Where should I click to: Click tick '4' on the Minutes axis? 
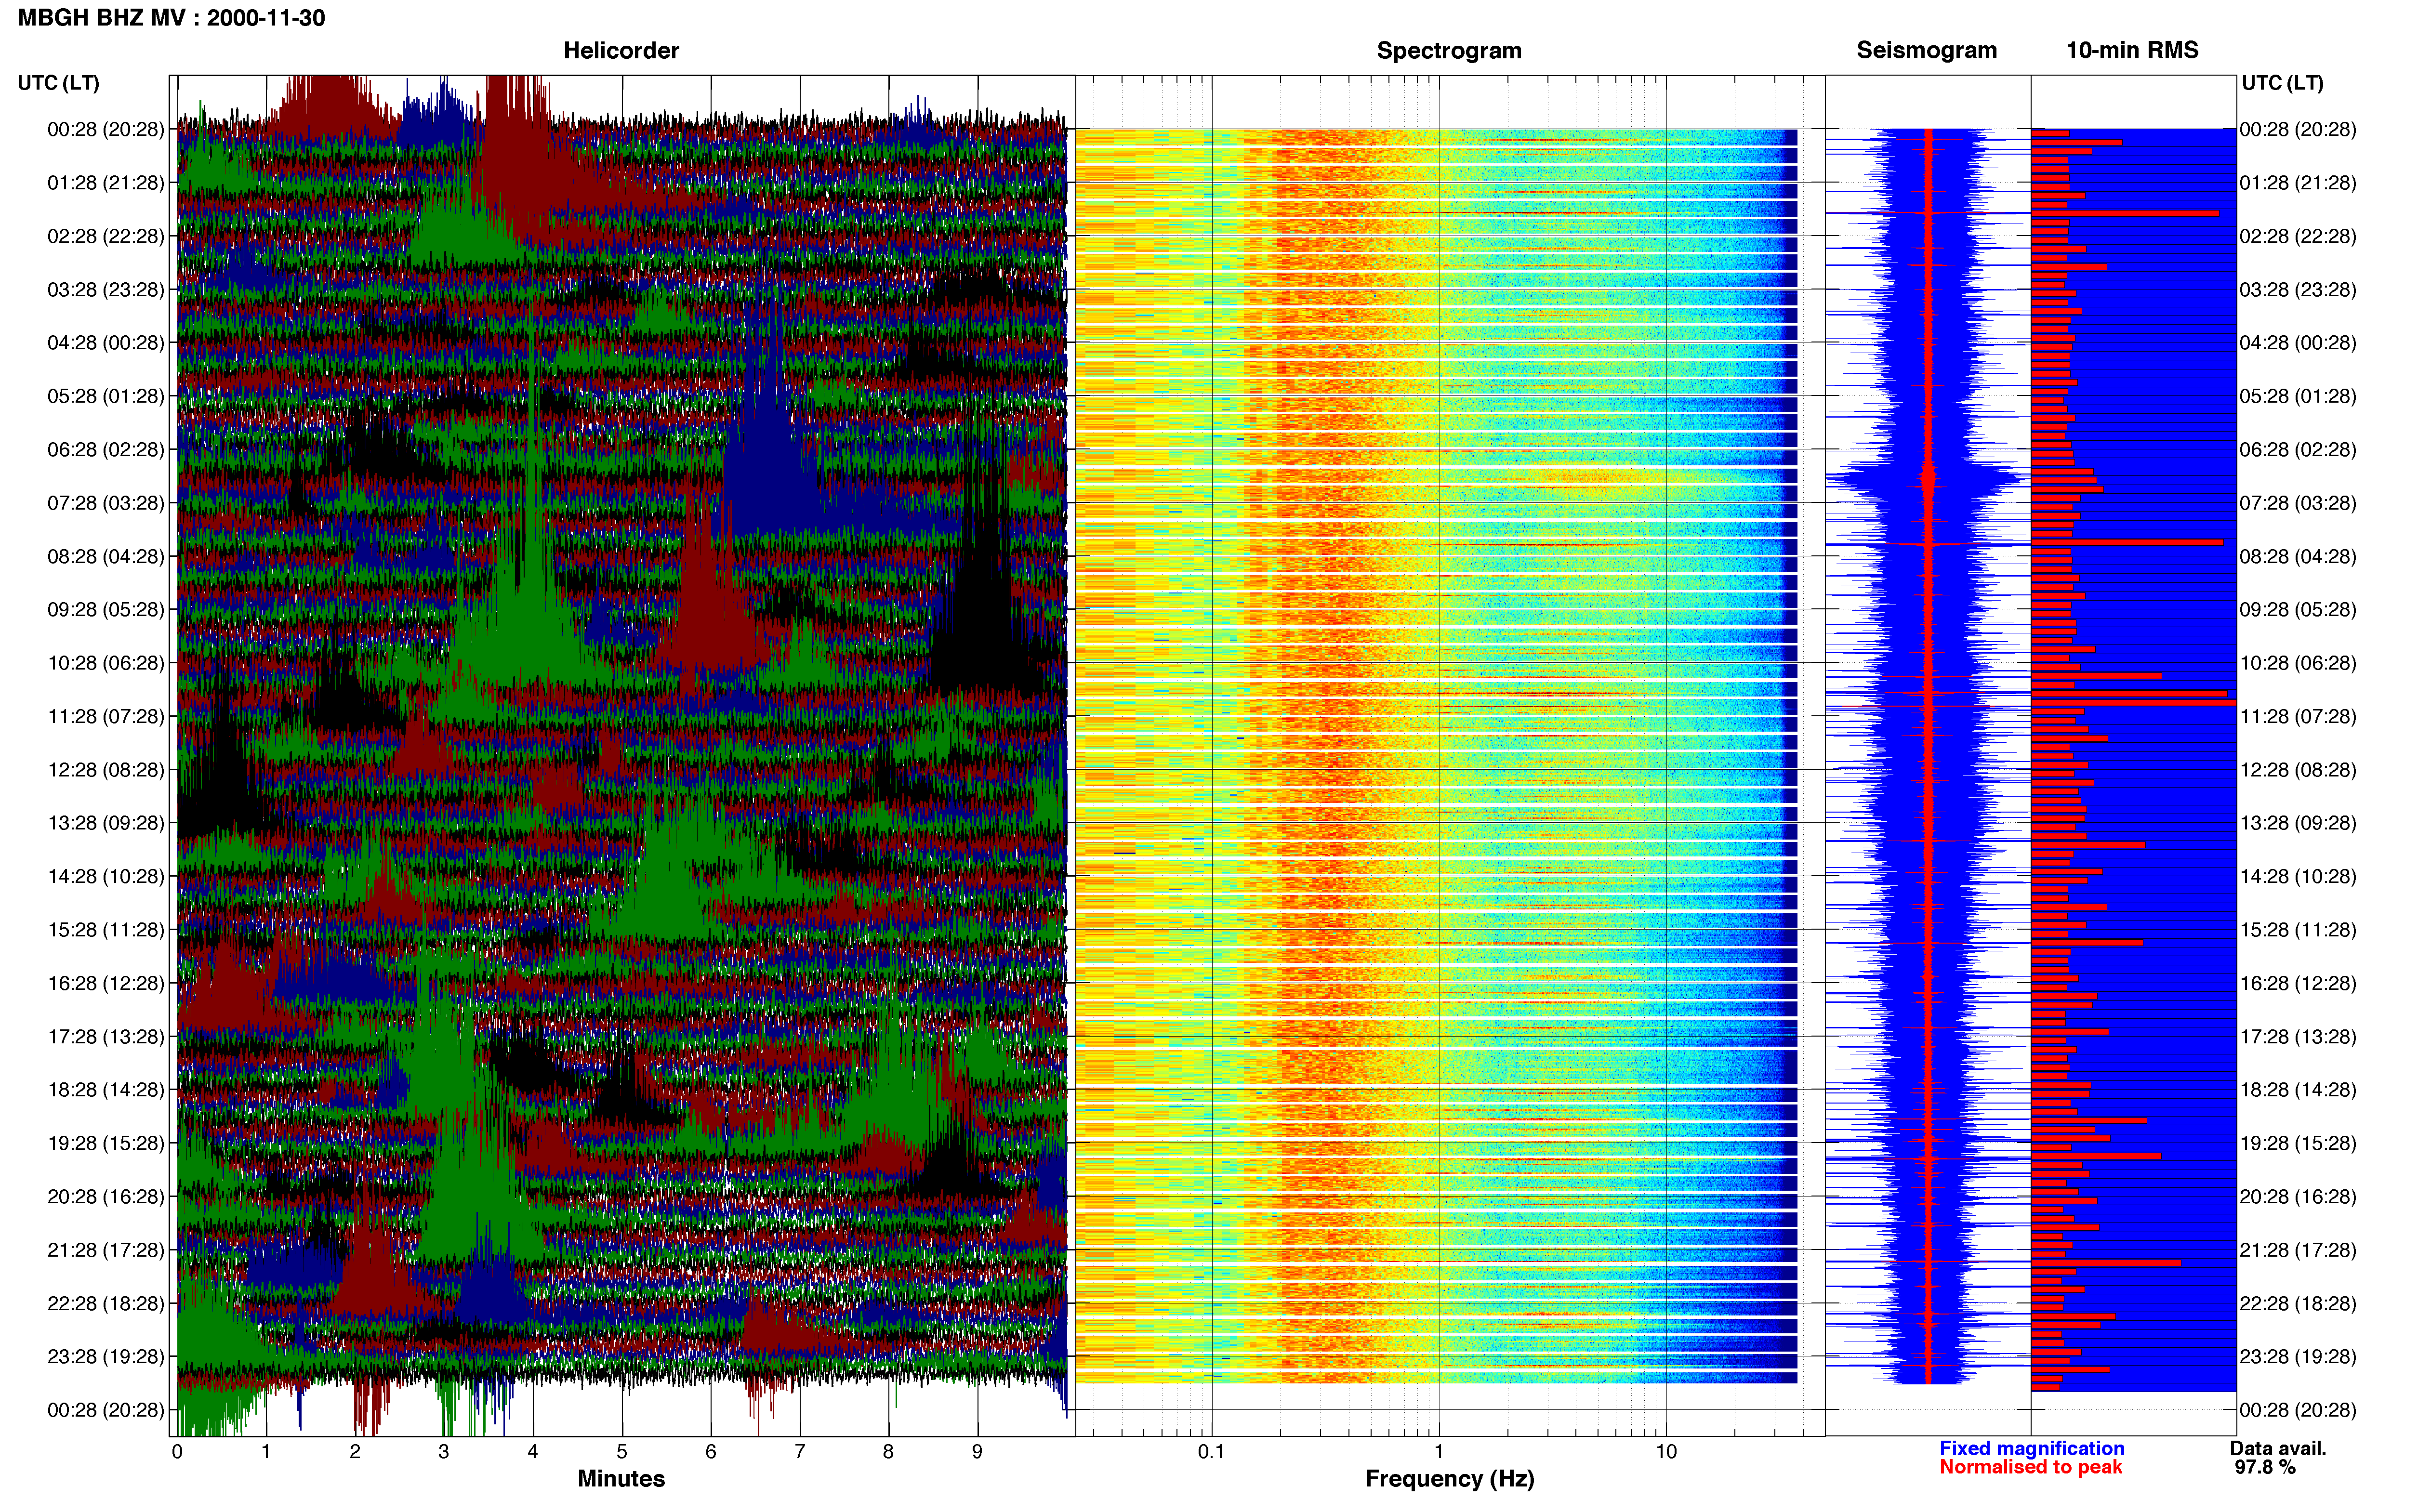[x=533, y=1452]
